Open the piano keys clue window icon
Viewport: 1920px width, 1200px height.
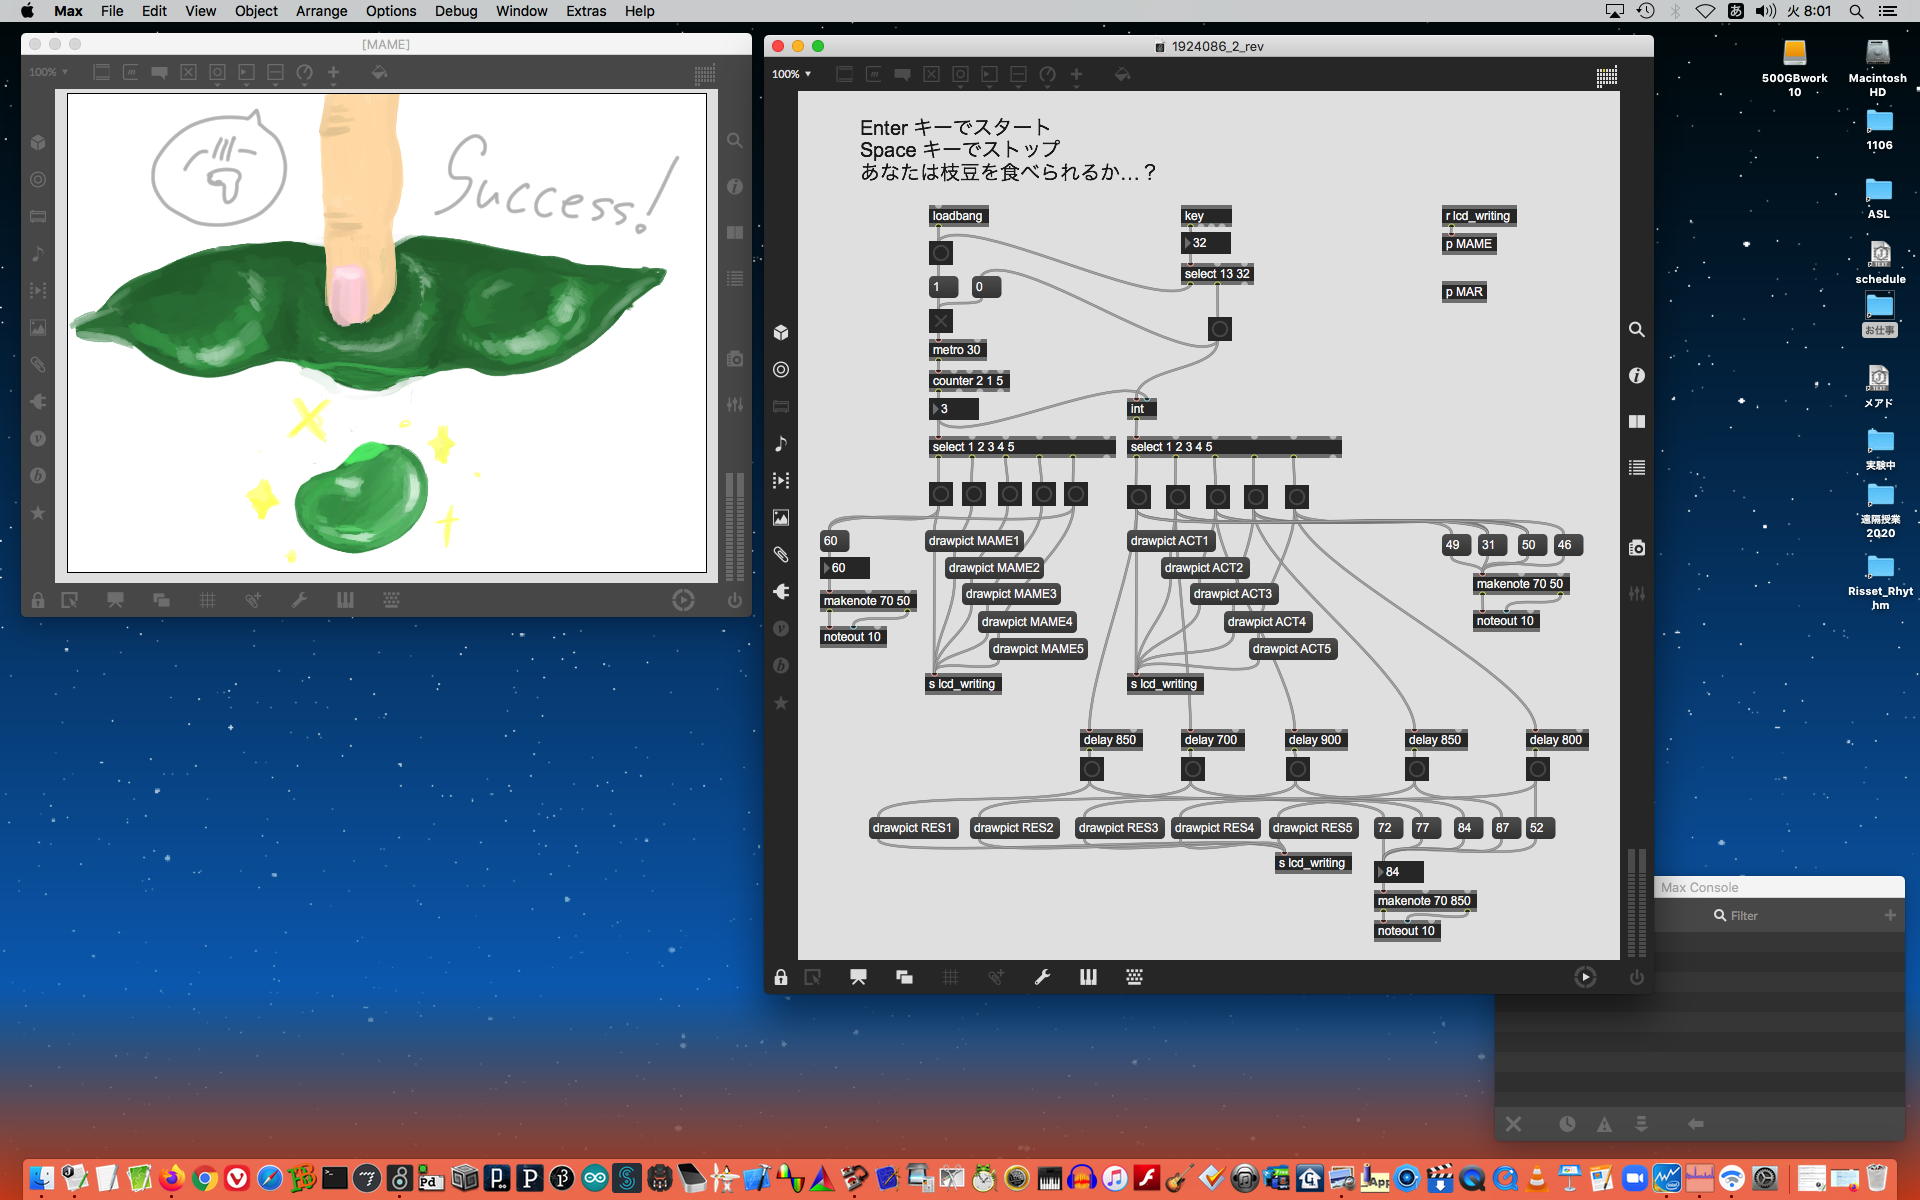1088,977
